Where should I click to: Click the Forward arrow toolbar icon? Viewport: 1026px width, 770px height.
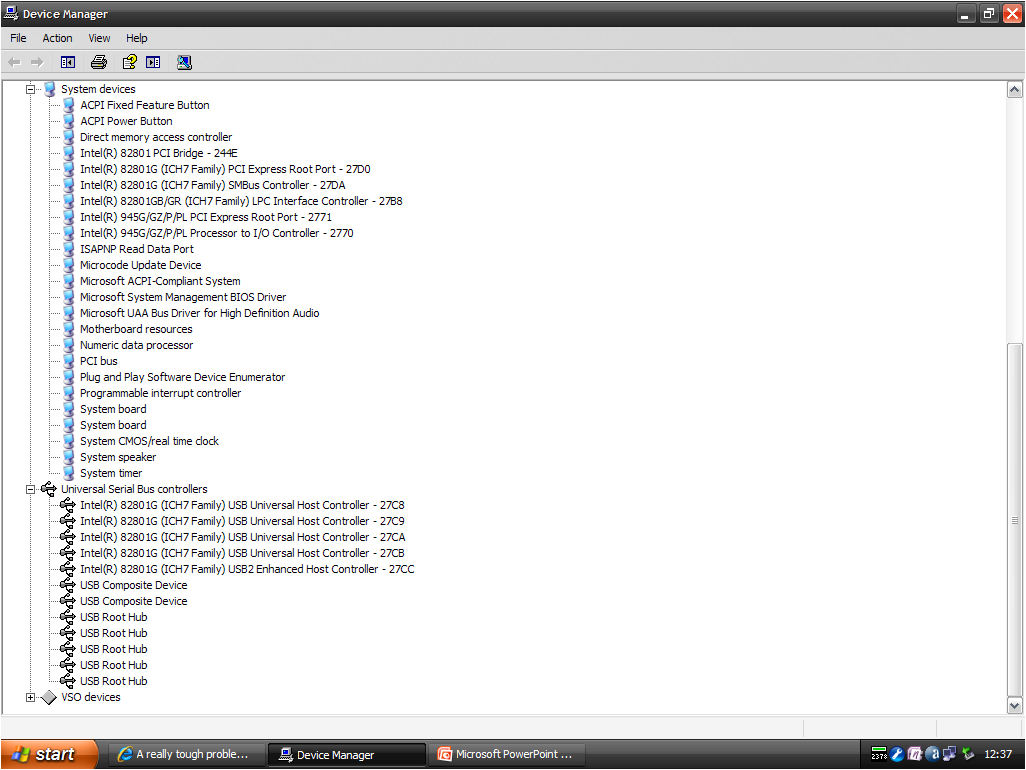[37, 62]
